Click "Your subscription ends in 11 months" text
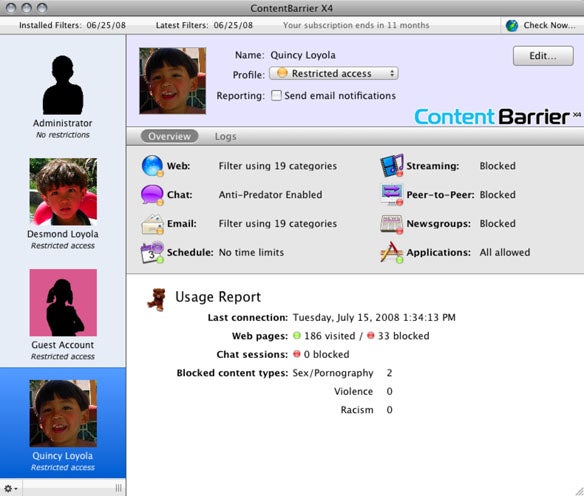This screenshot has height=496, width=584. 356,25
